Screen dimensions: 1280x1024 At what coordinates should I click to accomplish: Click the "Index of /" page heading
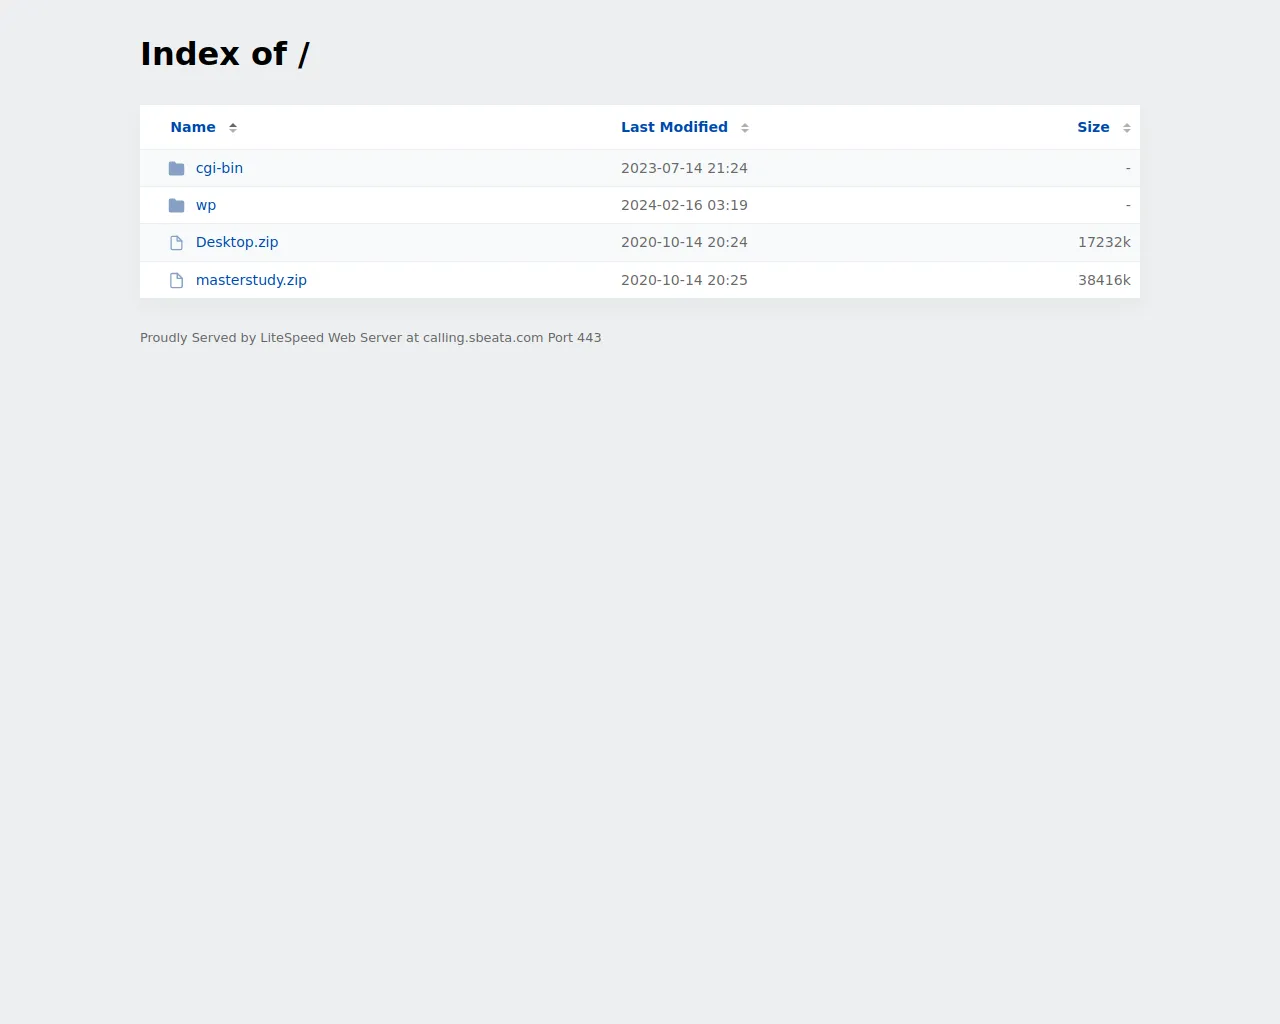tap(225, 54)
